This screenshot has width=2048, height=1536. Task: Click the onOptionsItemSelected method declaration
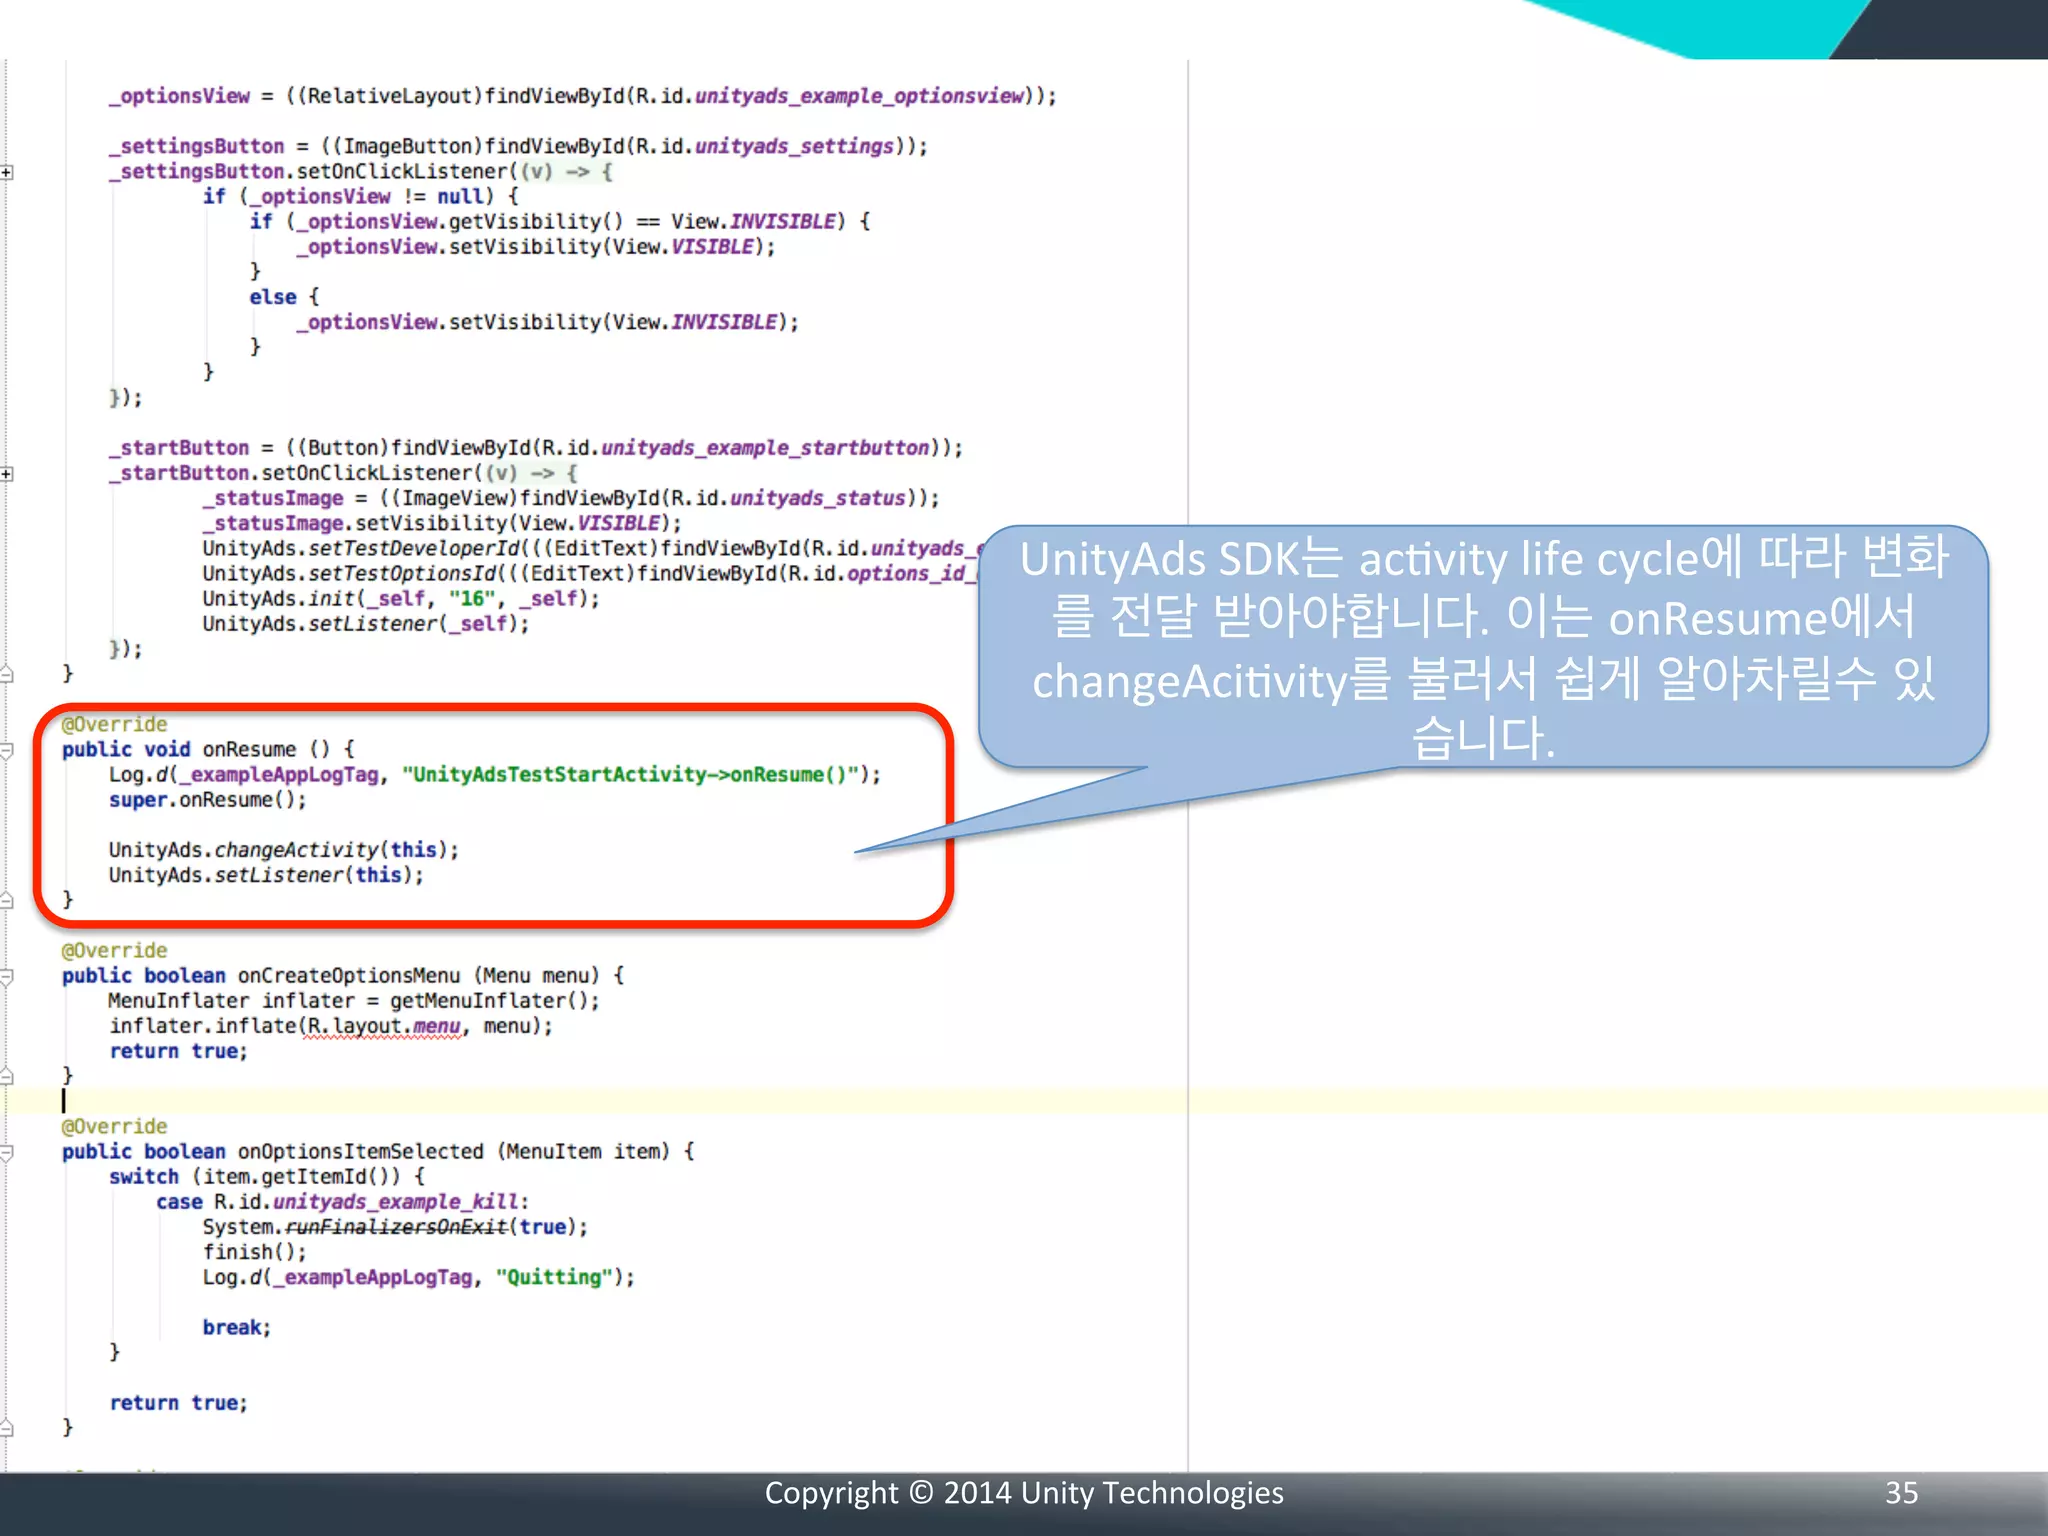[x=378, y=1151]
